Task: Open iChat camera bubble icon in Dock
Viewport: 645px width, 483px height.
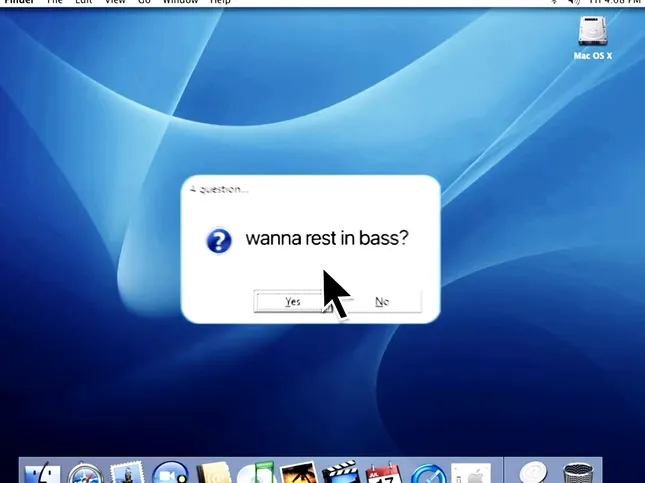Action: pyautogui.click(x=170, y=473)
